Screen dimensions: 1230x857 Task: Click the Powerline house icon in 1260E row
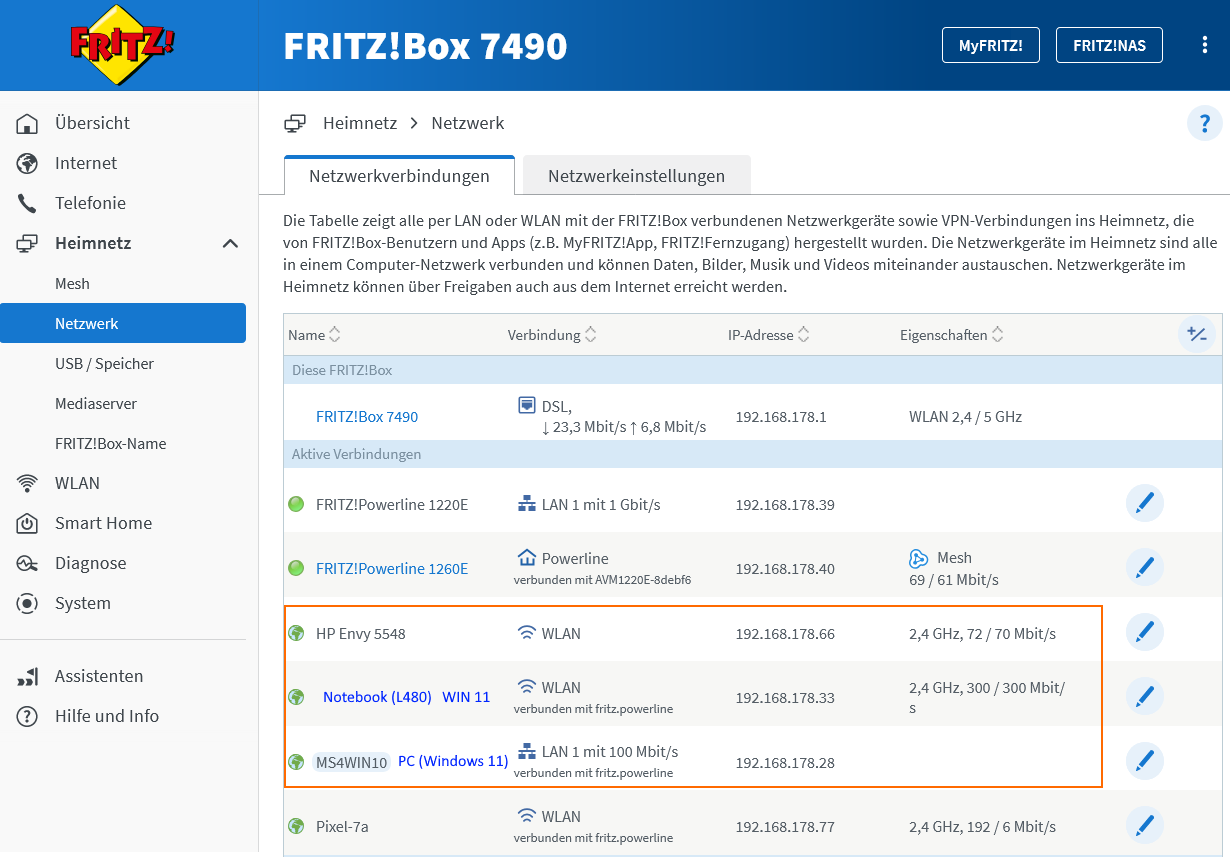point(527,557)
